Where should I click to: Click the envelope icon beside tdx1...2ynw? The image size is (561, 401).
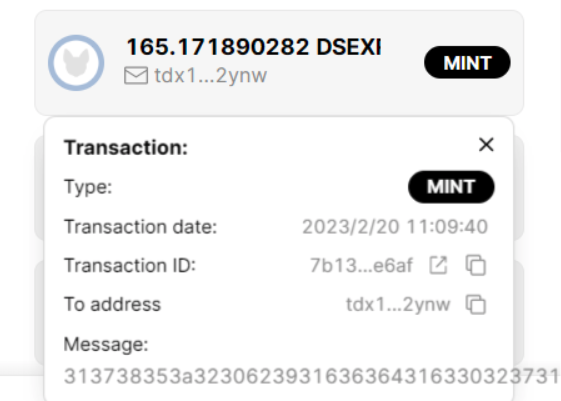[x=136, y=75]
